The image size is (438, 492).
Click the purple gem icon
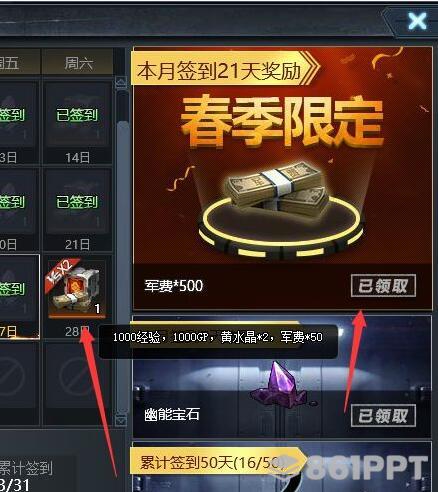[x=279, y=384]
